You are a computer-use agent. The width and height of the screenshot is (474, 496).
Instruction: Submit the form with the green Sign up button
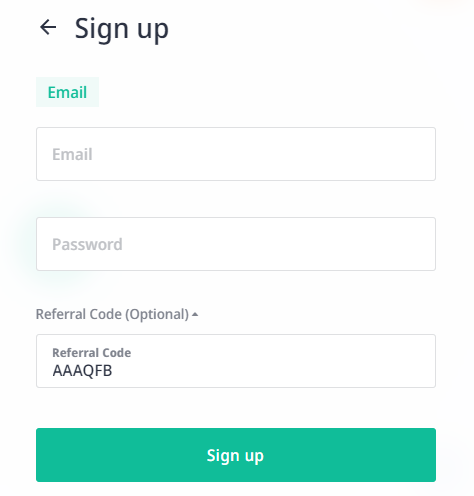[236, 455]
